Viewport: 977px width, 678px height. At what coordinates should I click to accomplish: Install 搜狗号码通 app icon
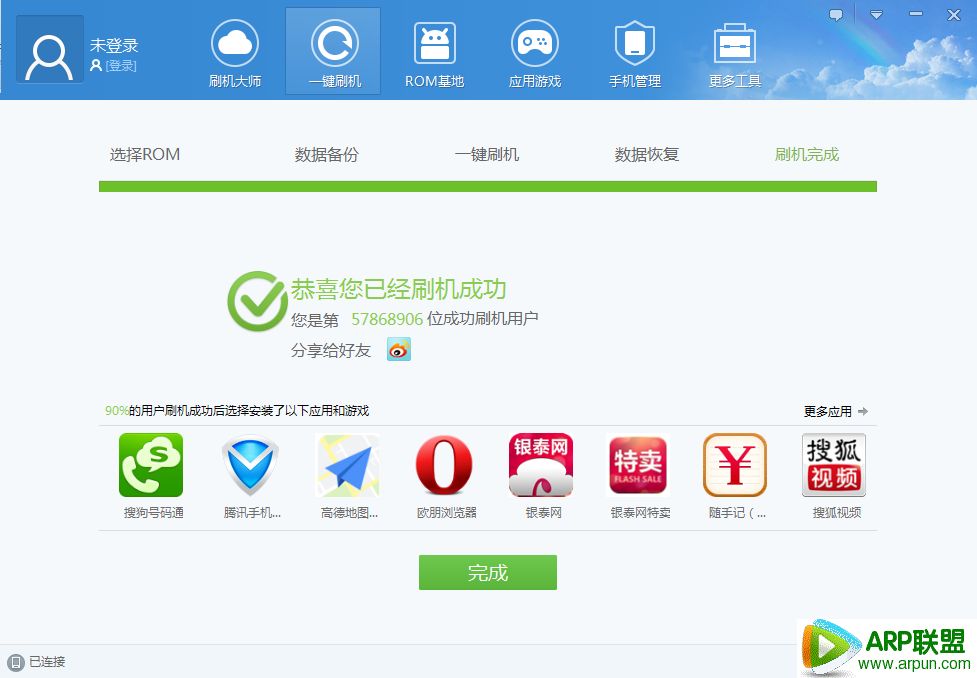[x=151, y=465]
